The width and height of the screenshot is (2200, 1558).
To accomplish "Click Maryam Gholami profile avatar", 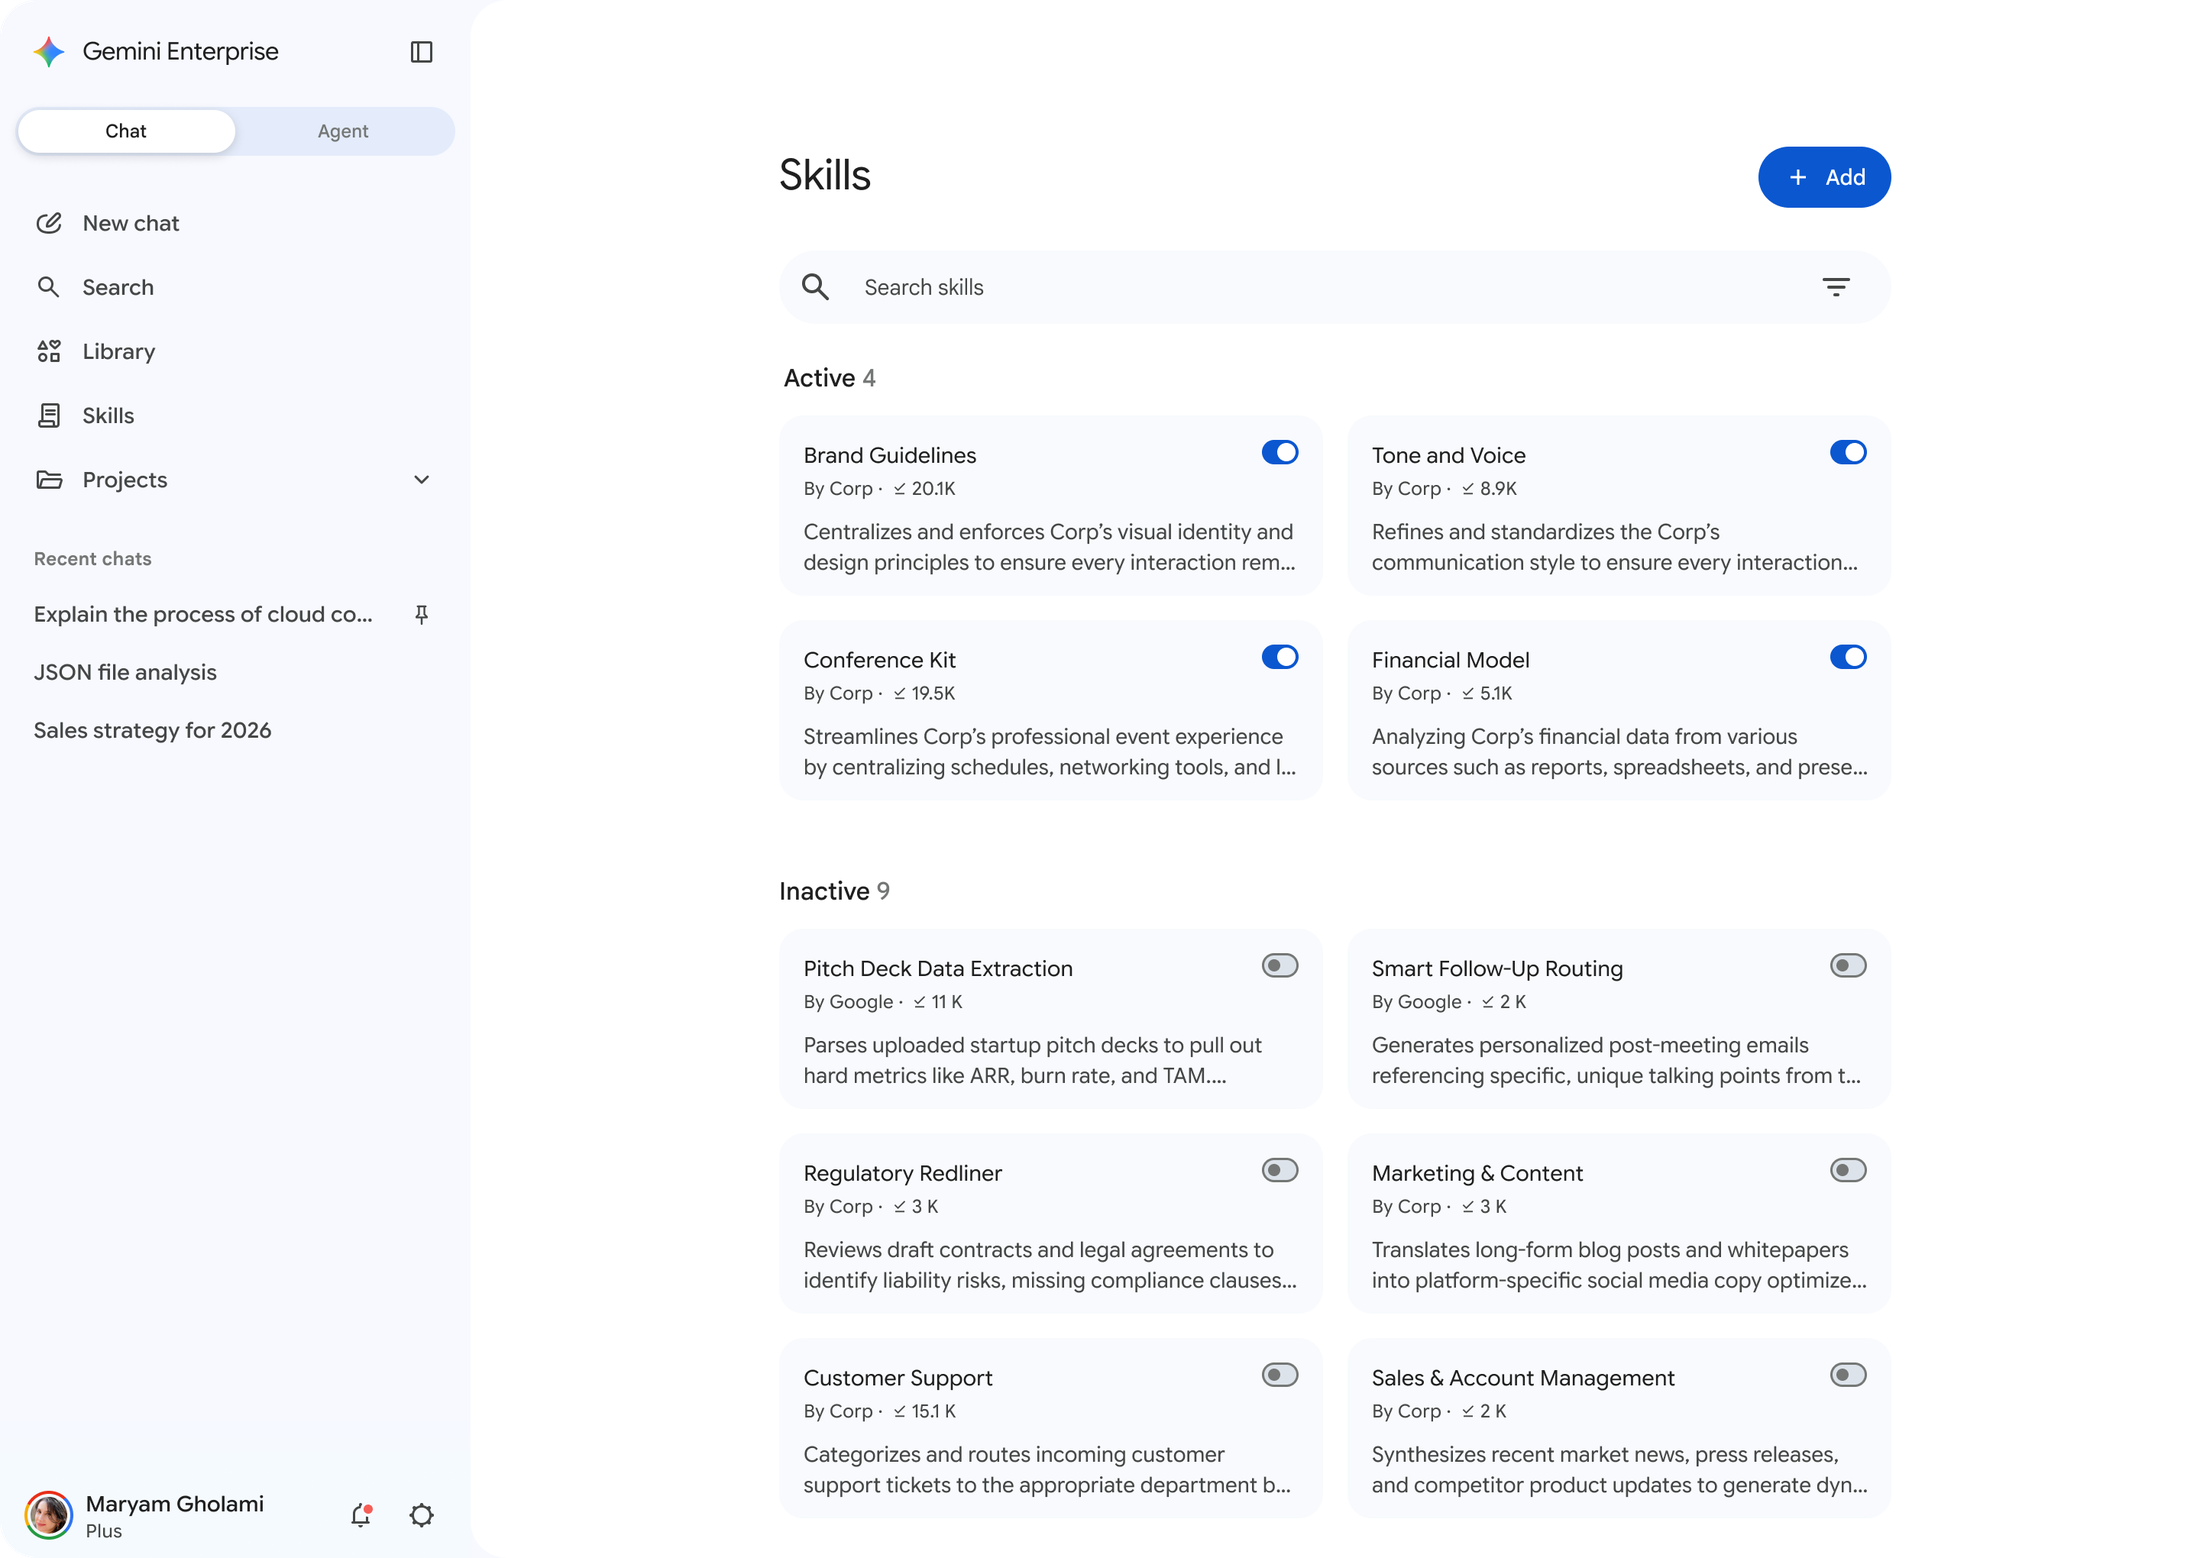I will [x=49, y=1515].
